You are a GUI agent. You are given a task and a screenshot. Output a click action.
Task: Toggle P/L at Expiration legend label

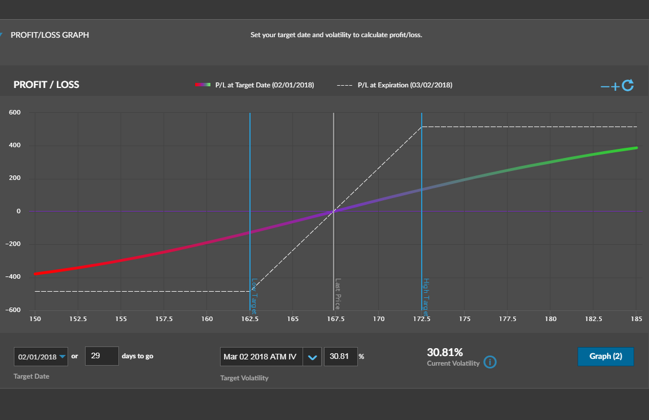(x=405, y=85)
